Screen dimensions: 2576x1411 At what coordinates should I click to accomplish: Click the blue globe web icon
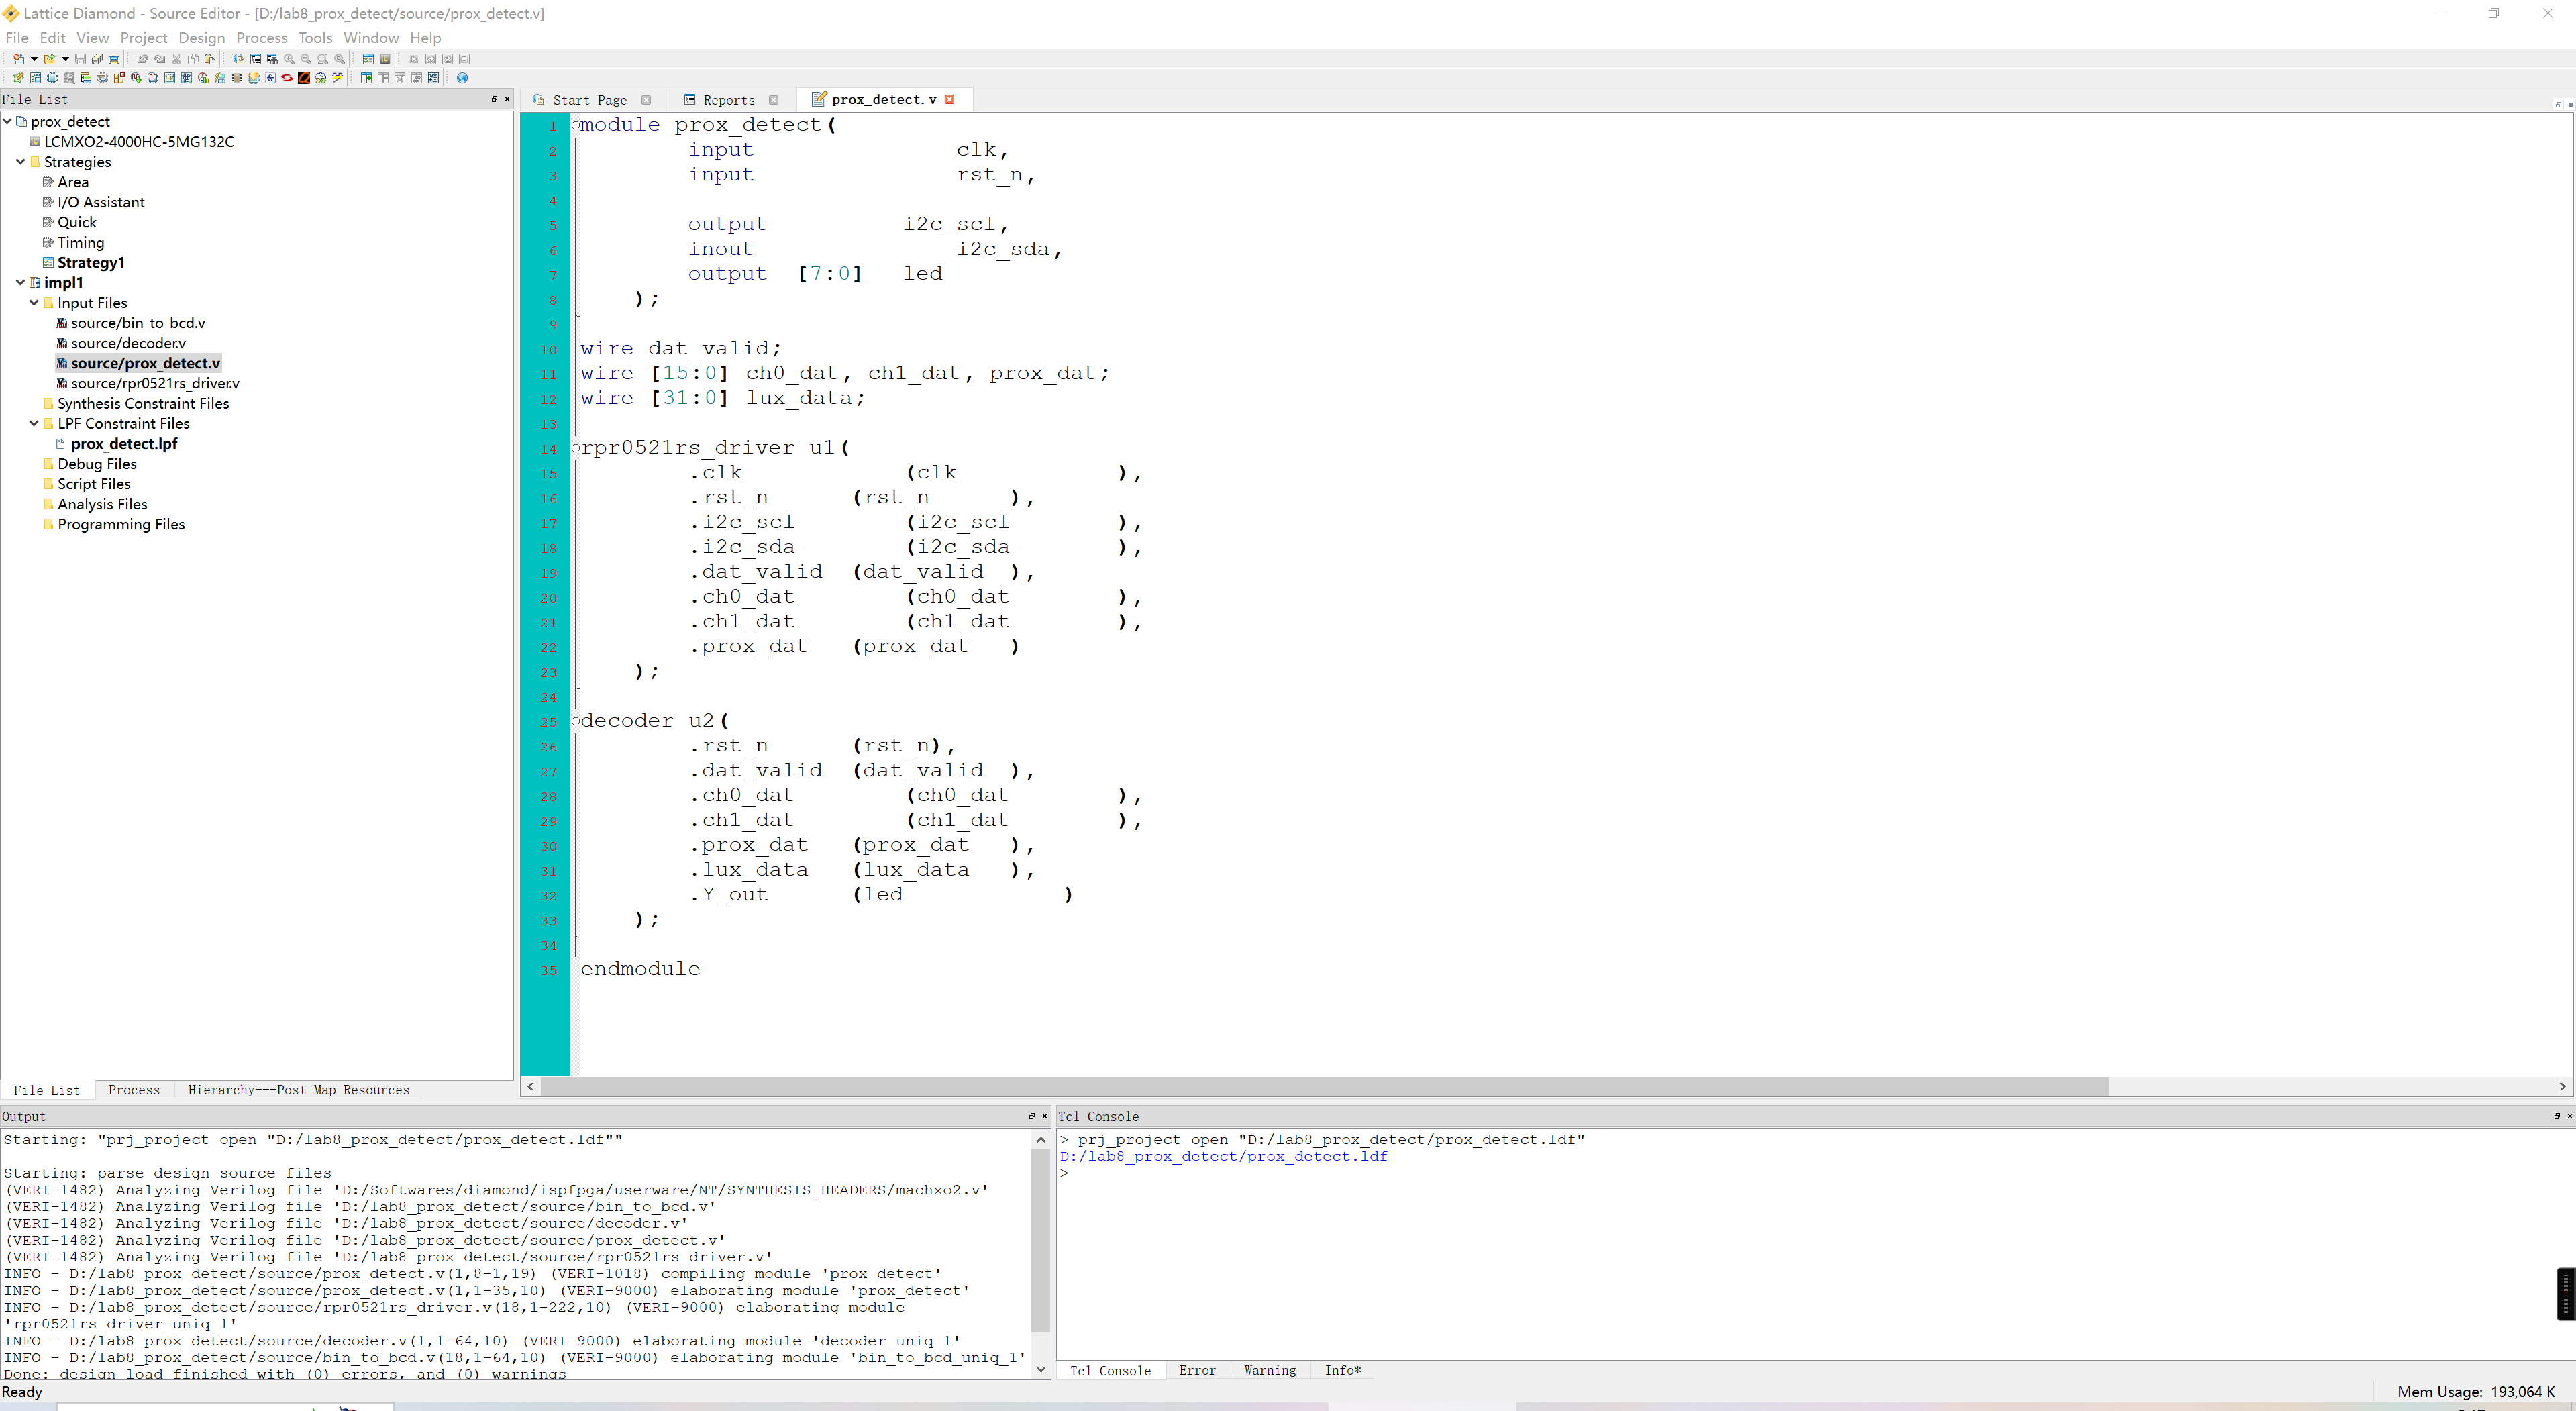tap(462, 78)
